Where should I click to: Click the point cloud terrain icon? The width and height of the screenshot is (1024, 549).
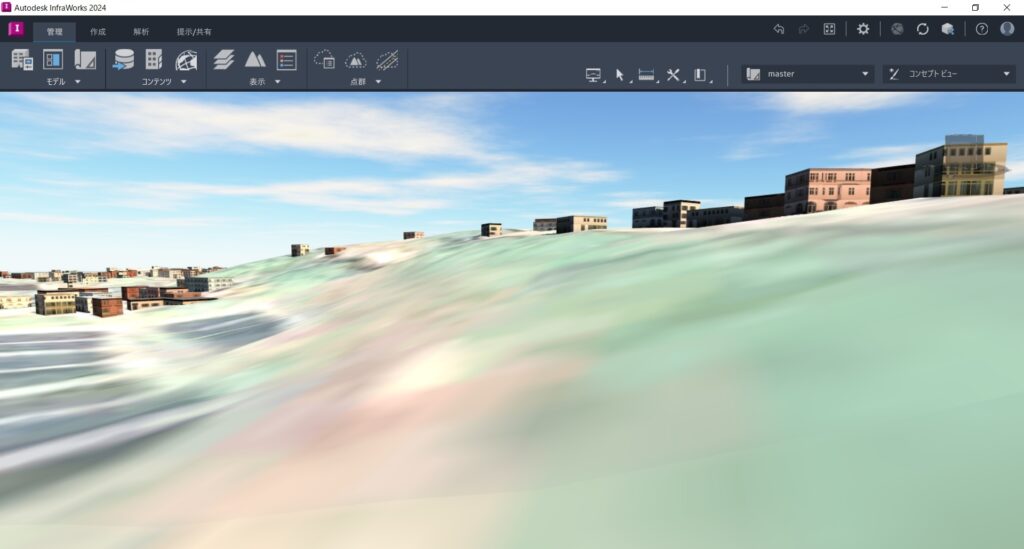tap(356, 60)
